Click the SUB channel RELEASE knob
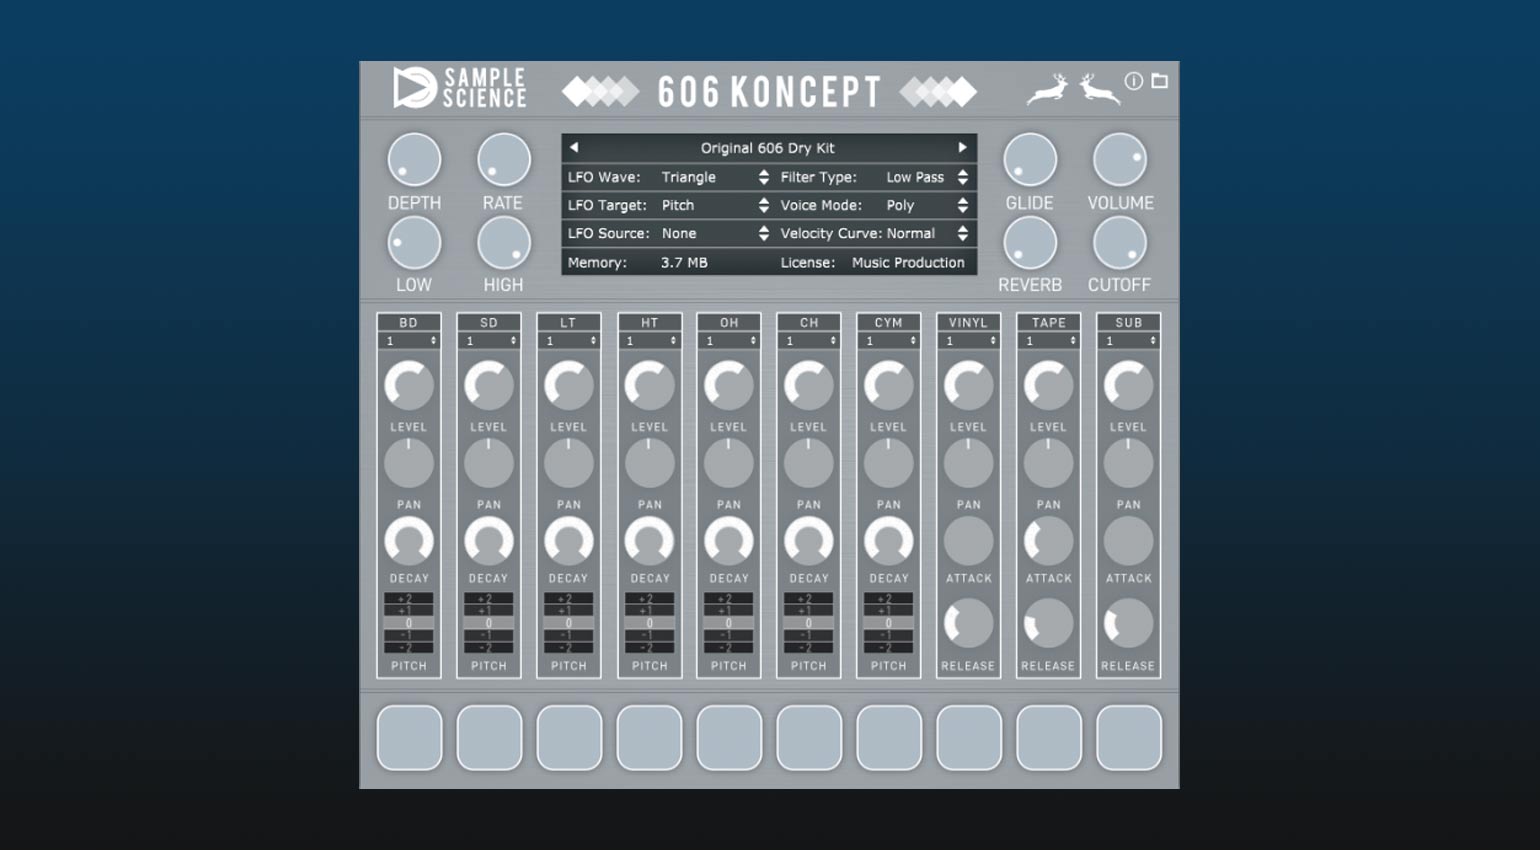This screenshot has width=1540, height=850. pyautogui.click(x=1129, y=624)
